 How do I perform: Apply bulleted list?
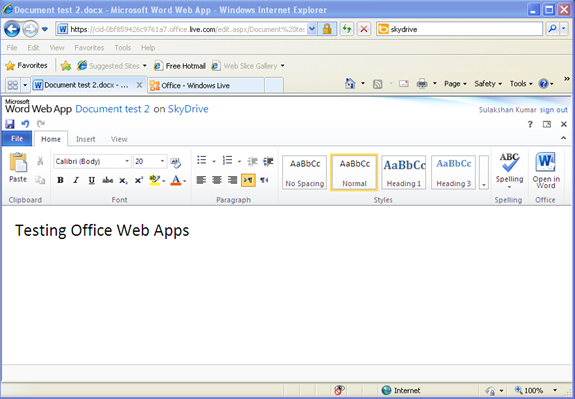click(202, 160)
